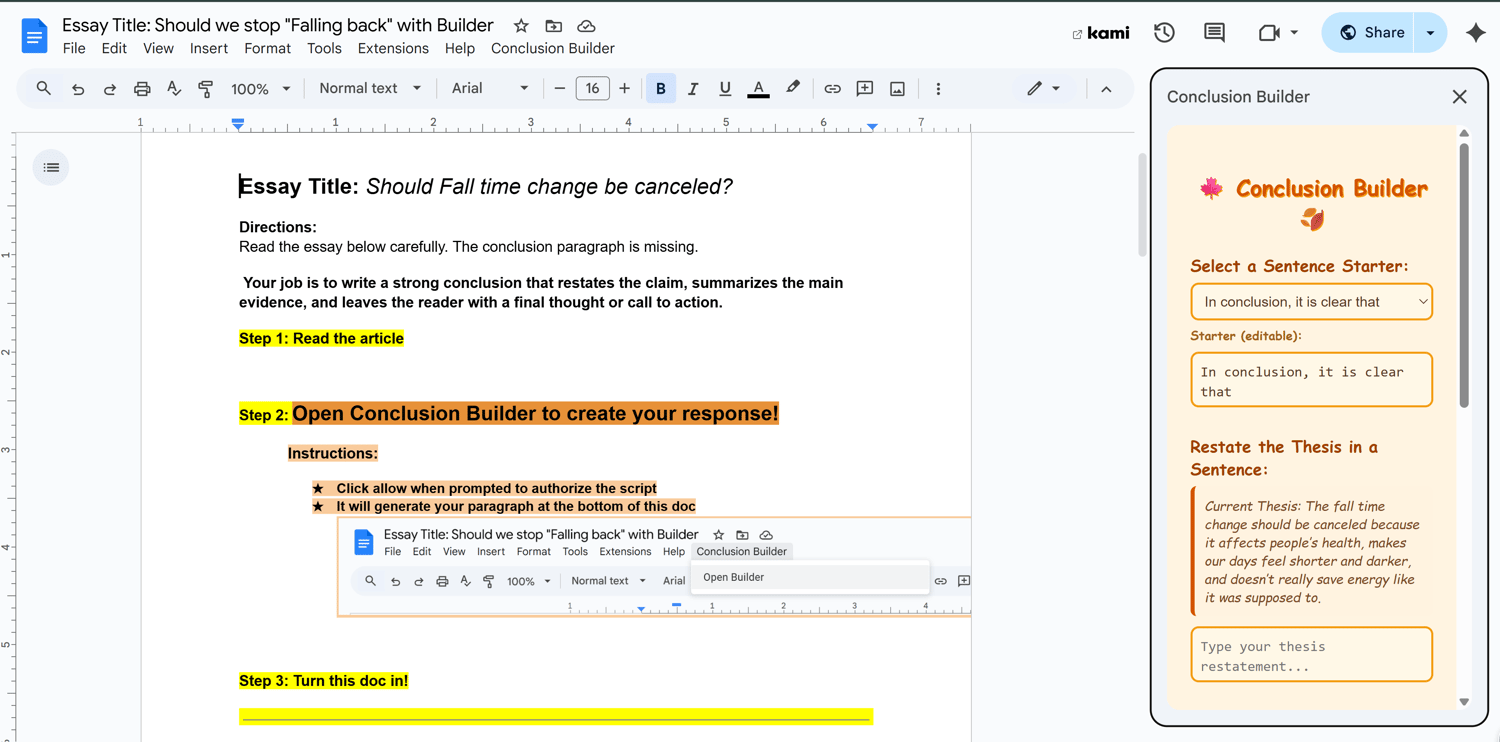This screenshot has width=1500, height=742.
Task: Click the 'Step 3: Turn this doc in!' text
Action: pyautogui.click(x=323, y=680)
